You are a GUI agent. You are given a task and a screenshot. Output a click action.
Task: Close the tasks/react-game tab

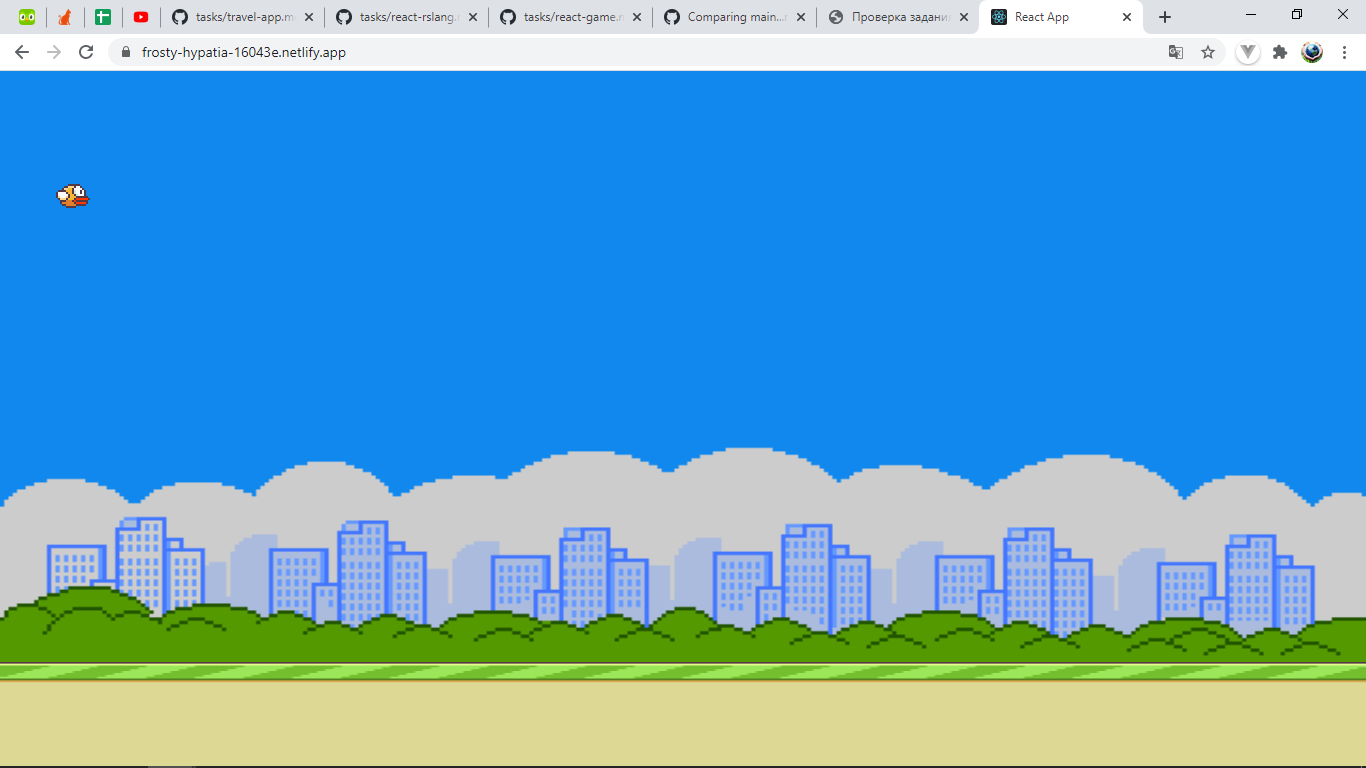coord(636,17)
